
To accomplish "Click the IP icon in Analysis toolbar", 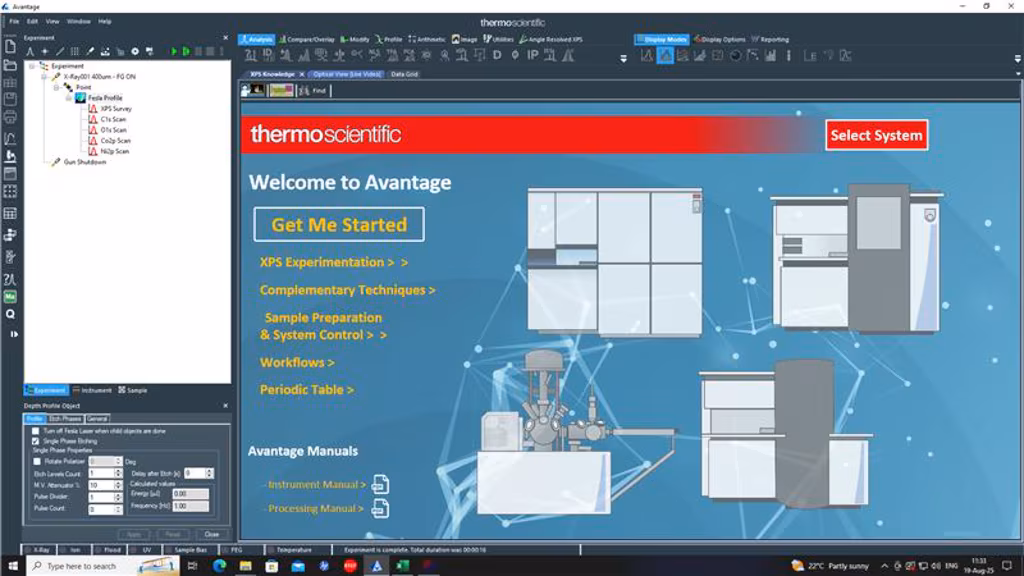I will click(533, 55).
